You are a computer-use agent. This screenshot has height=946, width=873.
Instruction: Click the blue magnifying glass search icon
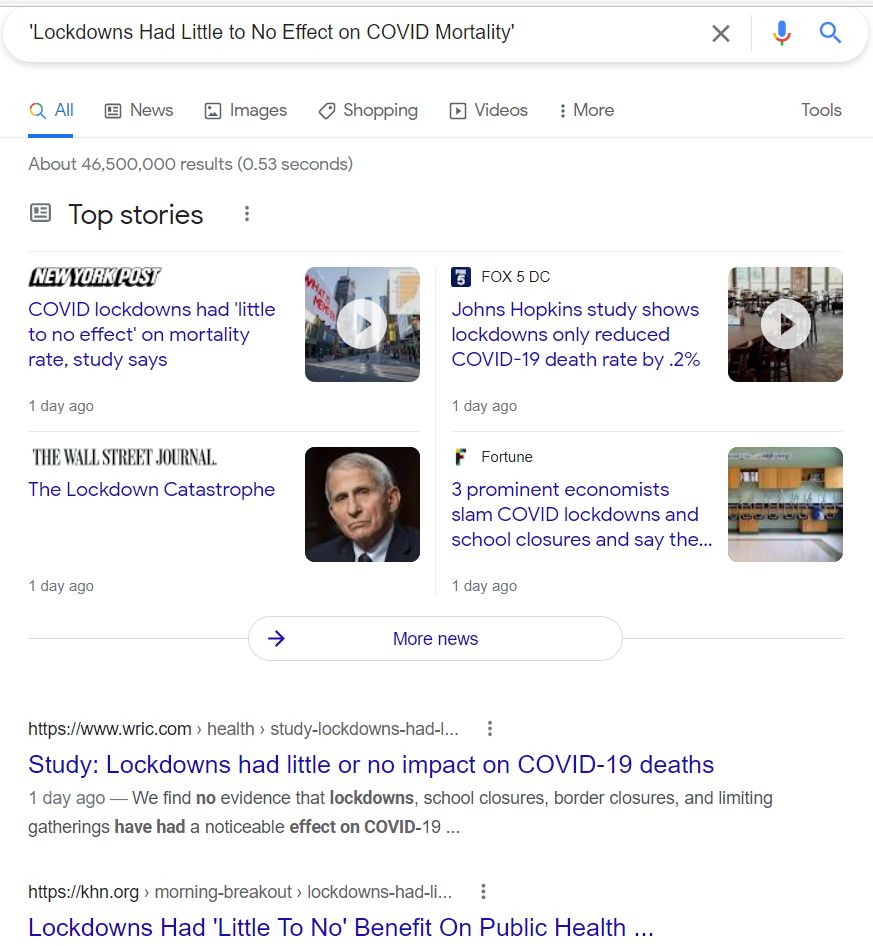pos(830,34)
